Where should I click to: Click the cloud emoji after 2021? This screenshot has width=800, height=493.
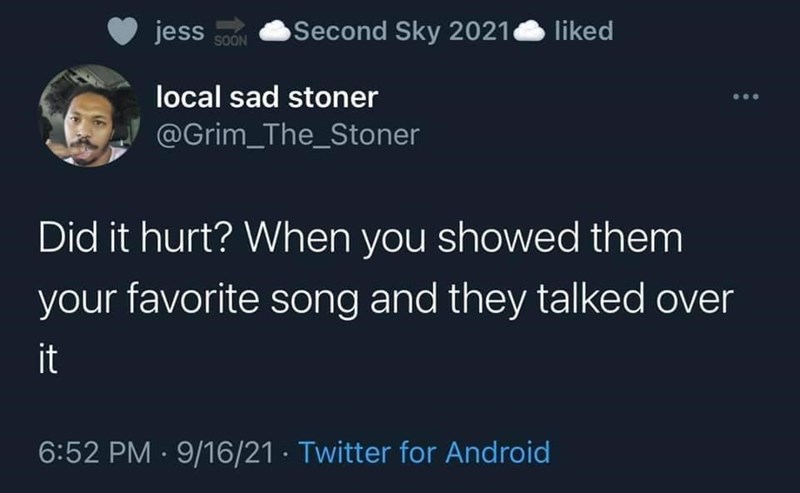(529, 32)
